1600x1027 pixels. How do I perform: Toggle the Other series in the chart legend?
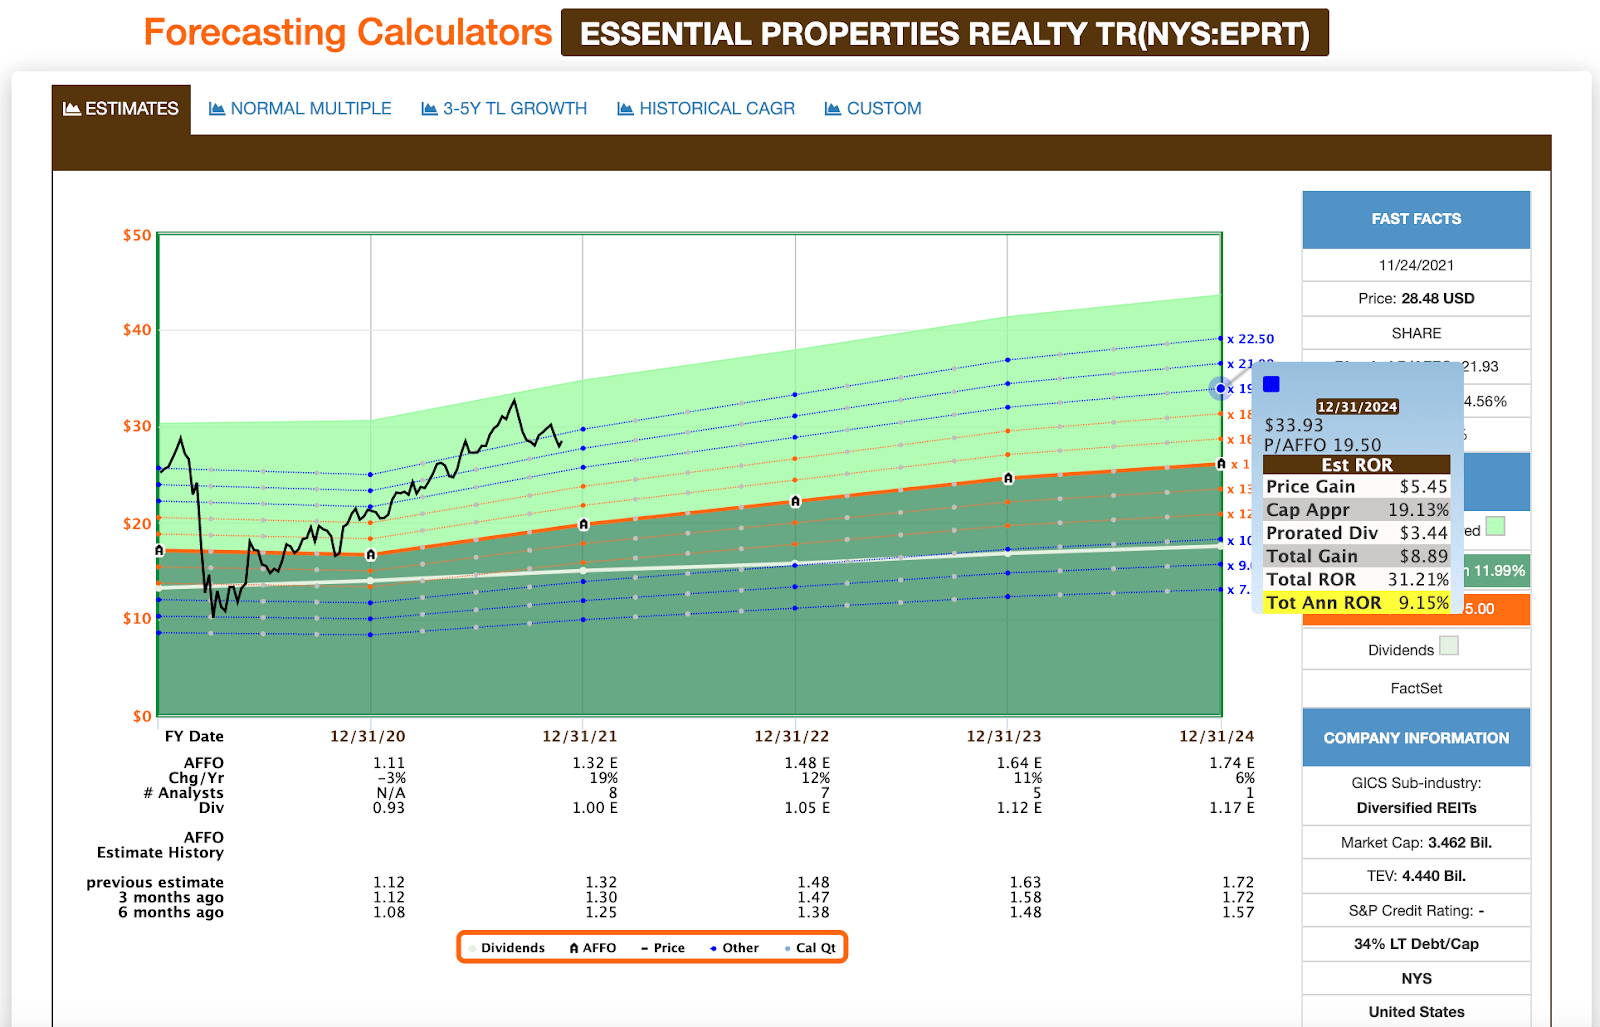tap(734, 948)
